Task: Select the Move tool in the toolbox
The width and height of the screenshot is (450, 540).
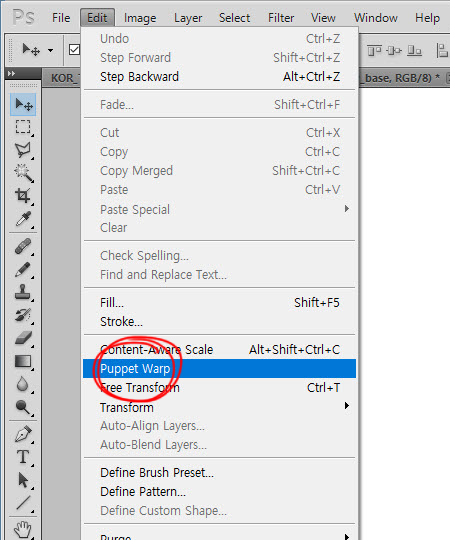Action: pos(23,104)
